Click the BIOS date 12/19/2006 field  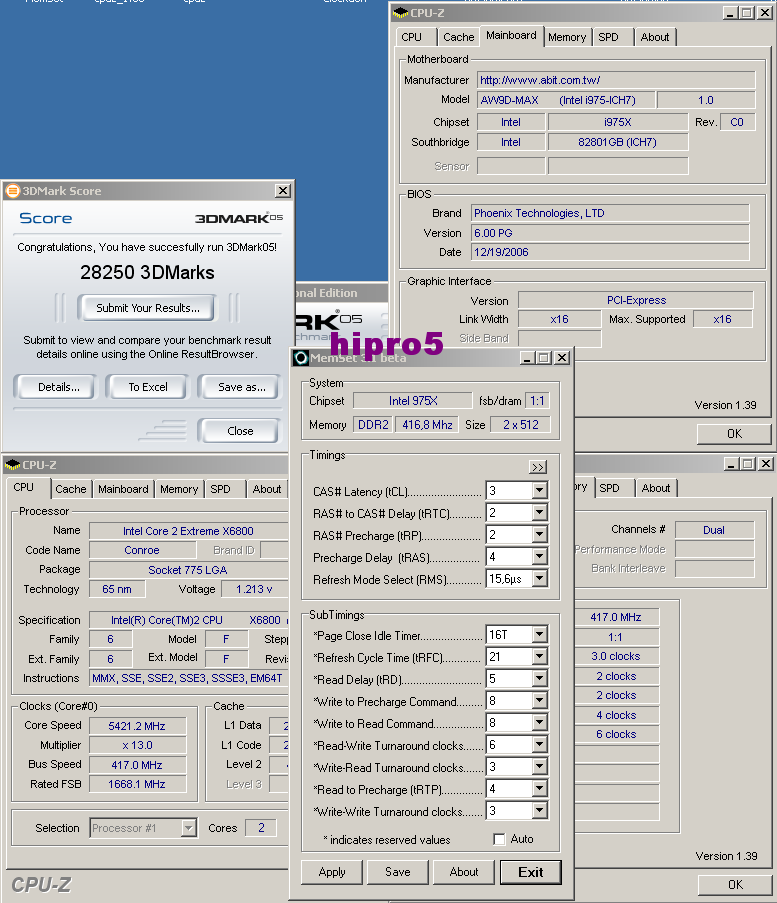tap(610, 252)
